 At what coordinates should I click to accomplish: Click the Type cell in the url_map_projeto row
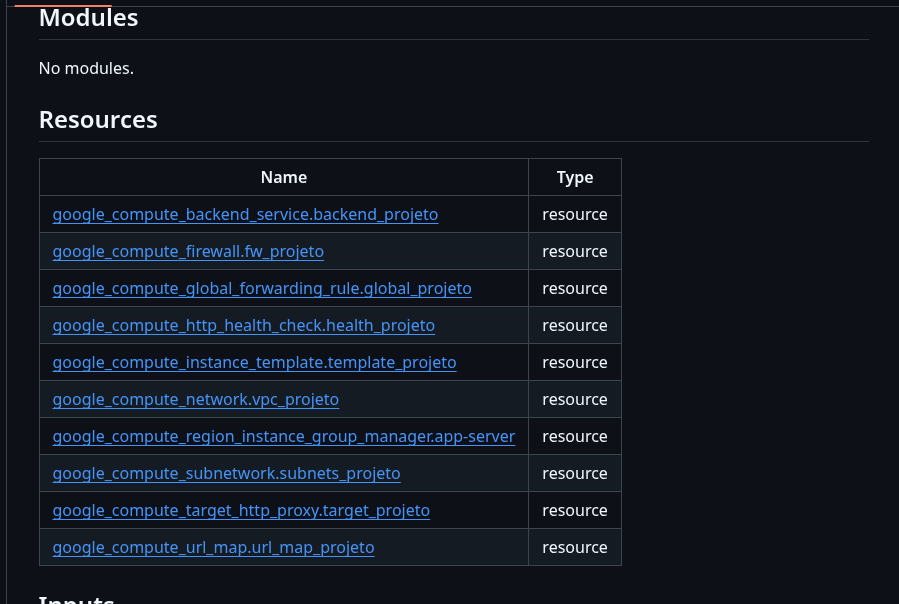coord(575,547)
